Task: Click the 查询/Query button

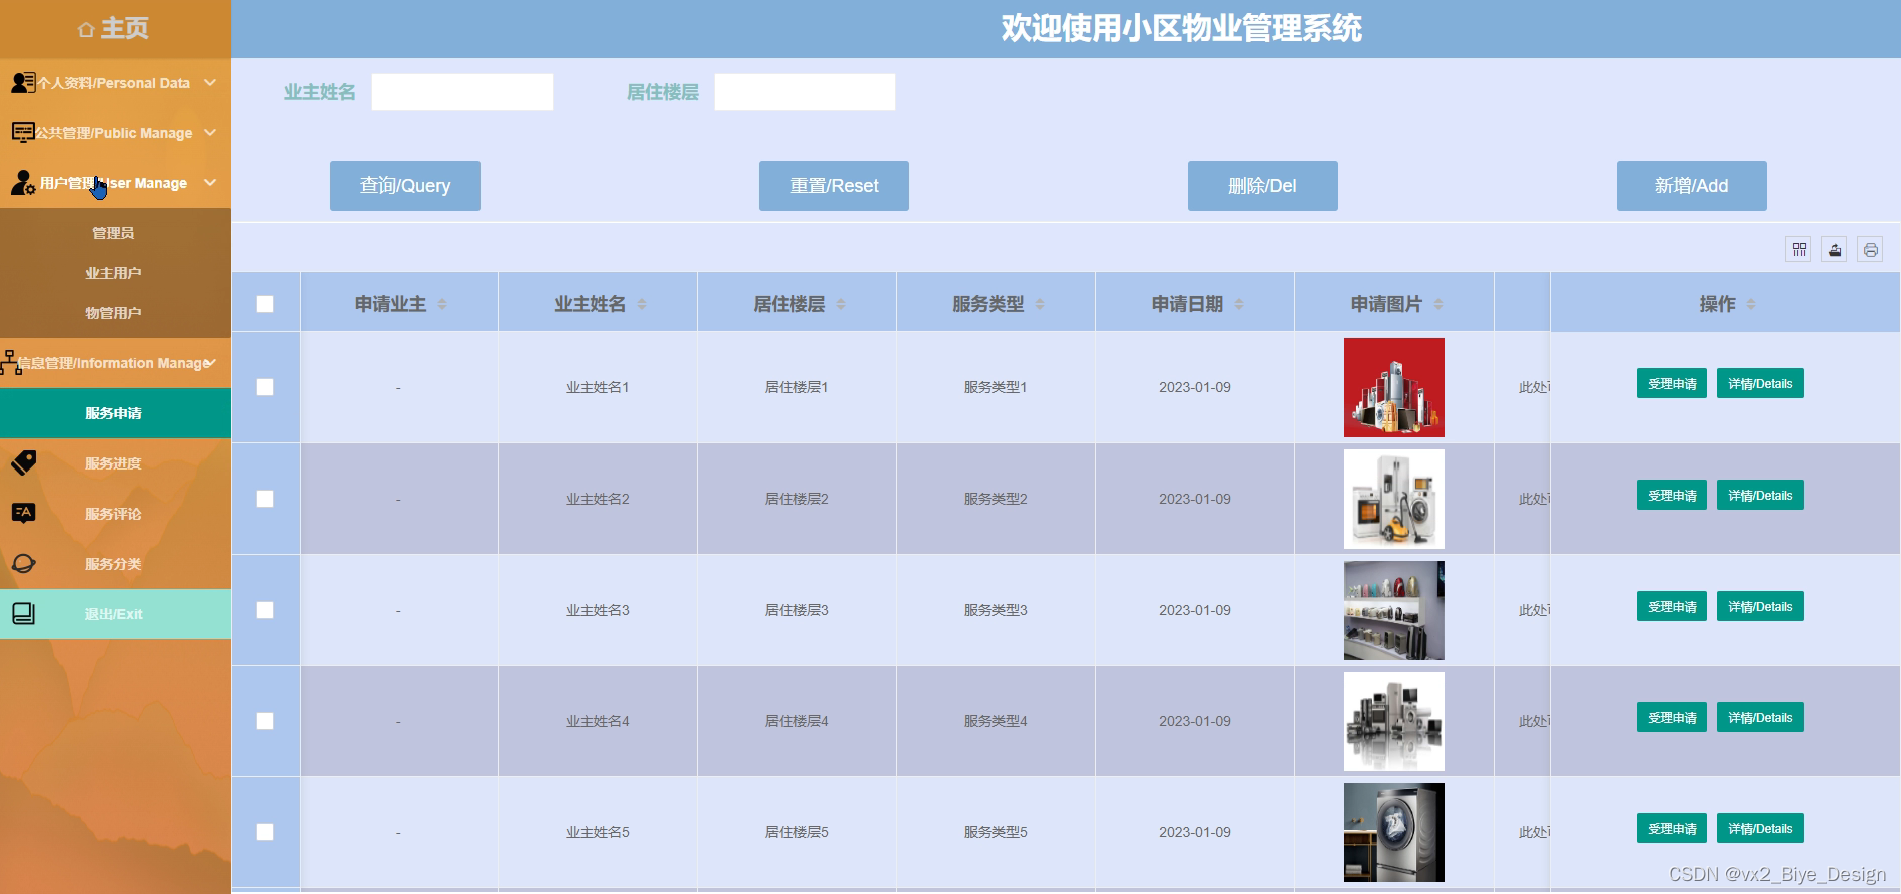Action: click(405, 186)
